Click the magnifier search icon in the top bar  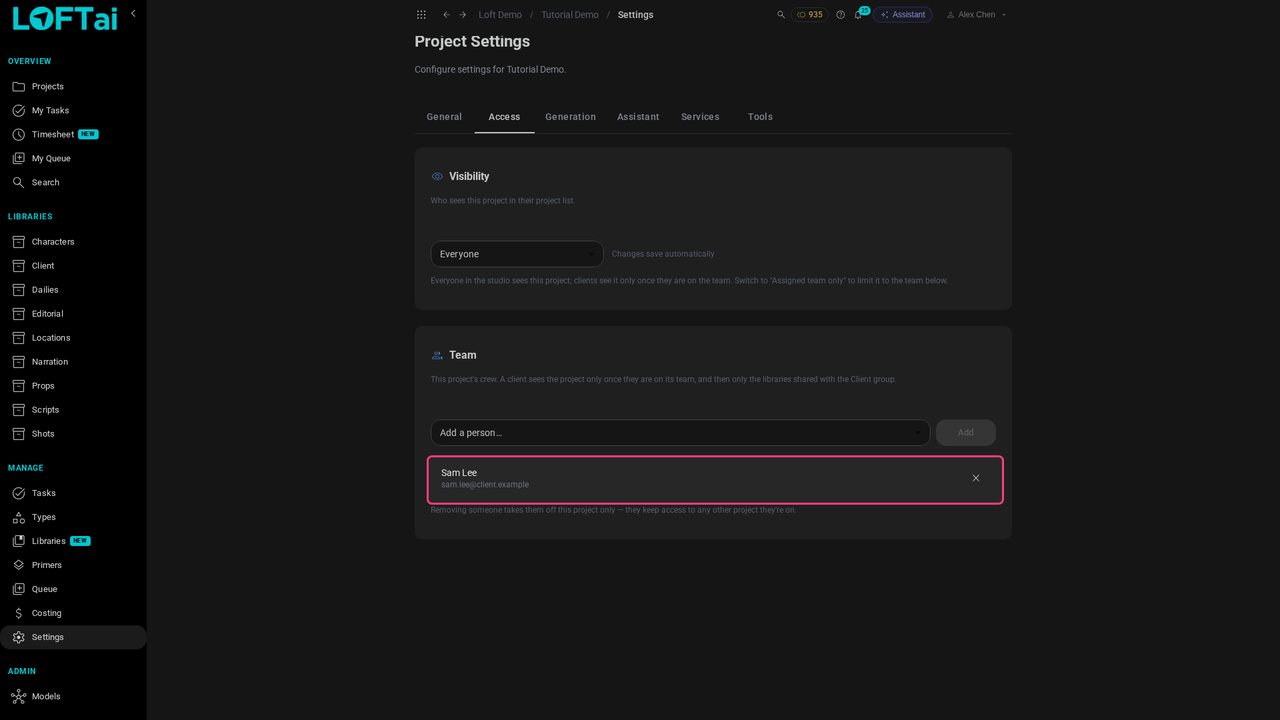coord(781,15)
